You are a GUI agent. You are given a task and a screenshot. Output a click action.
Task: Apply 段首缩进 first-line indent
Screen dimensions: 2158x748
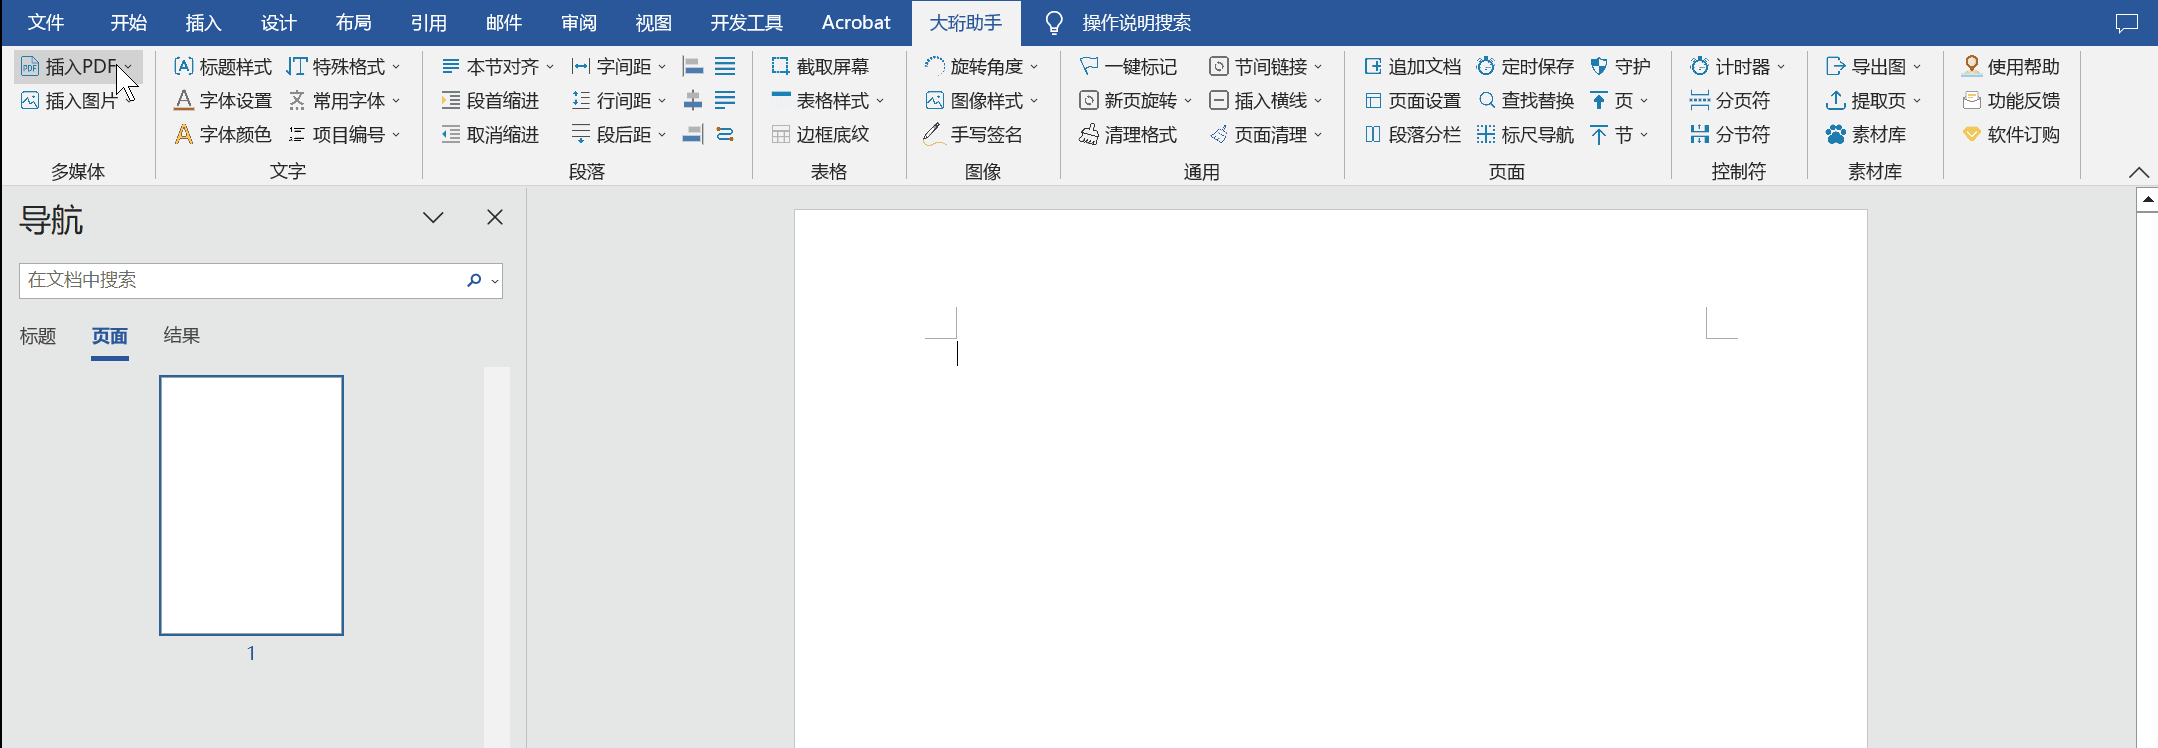point(490,101)
